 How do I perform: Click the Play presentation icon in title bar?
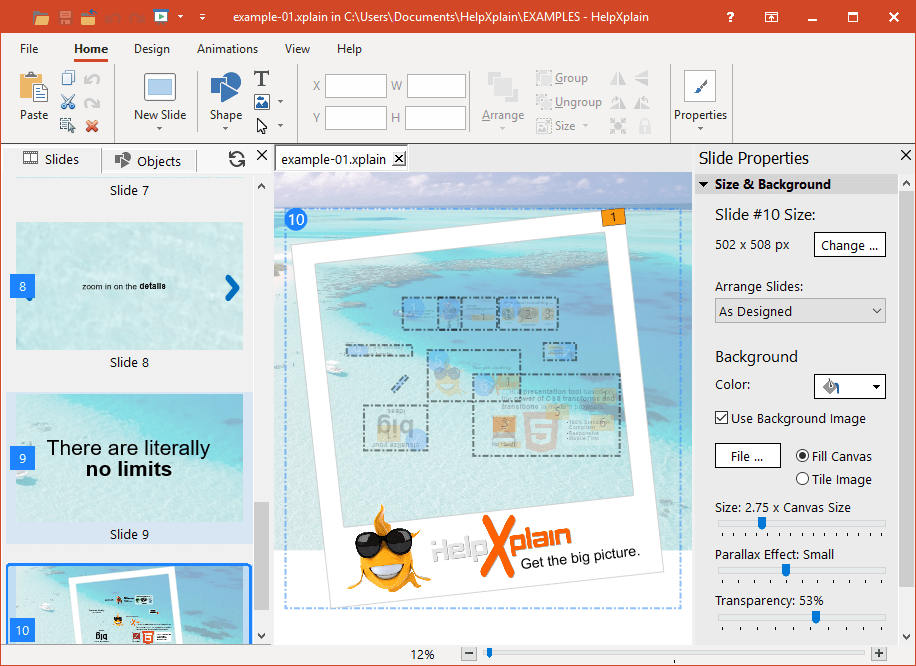coord(161,16)
